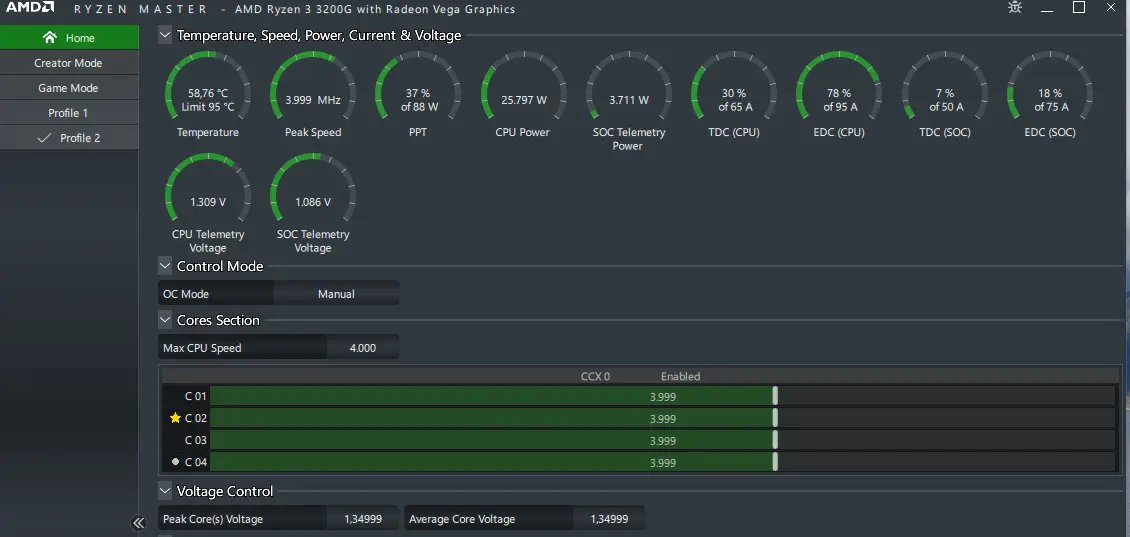Collapse the sidebar with the double-arrow icon

[138, 523]
